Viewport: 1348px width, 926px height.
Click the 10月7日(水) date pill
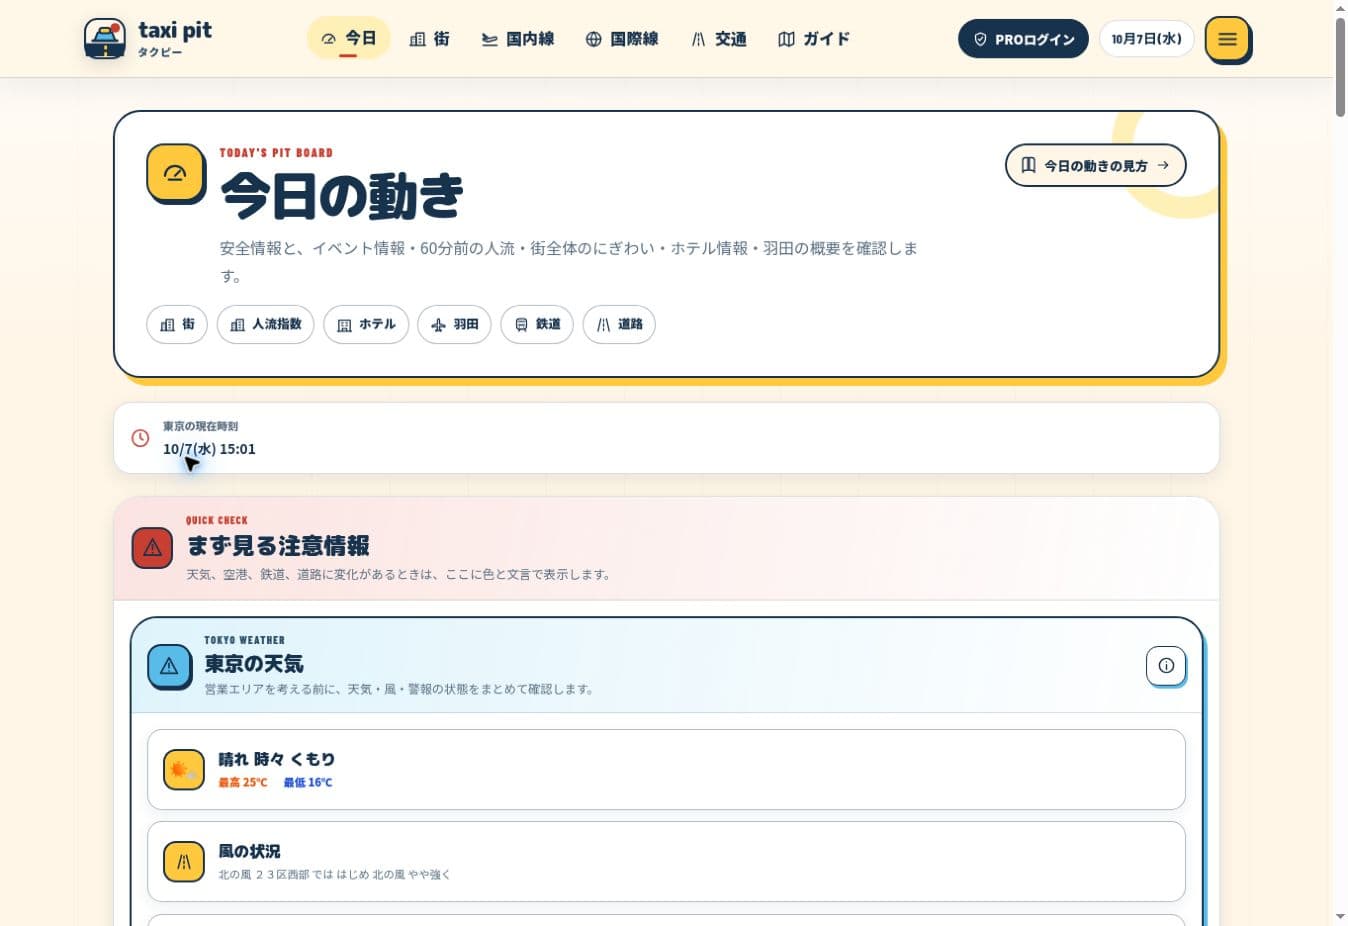(x=1146, y=39)
